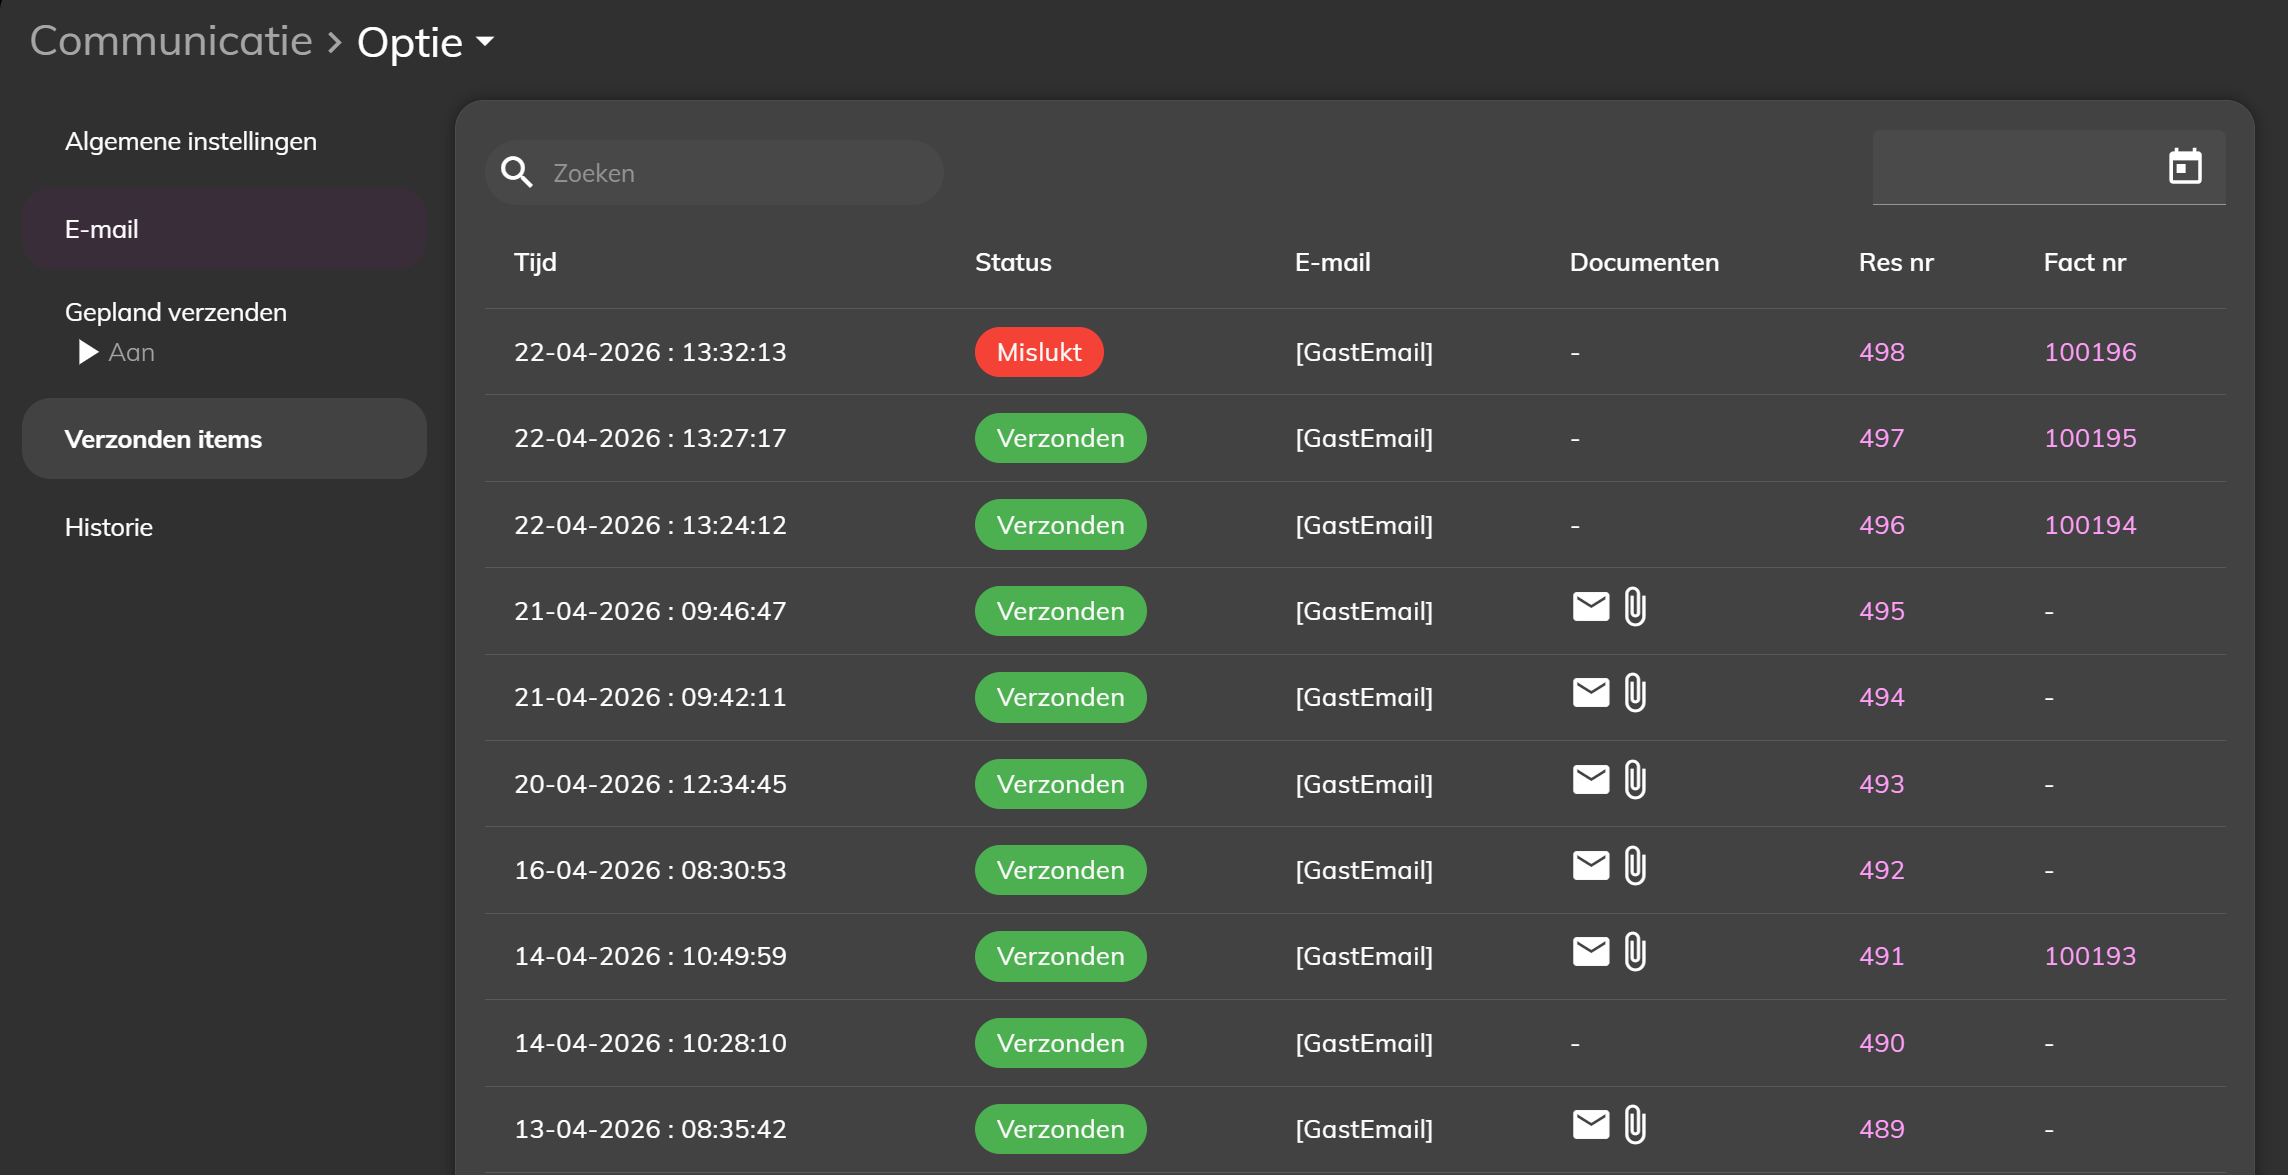This screenshot has width=2288, height=1175.
Task: Click the Documenten column header
Action: tap(1644, 262)
